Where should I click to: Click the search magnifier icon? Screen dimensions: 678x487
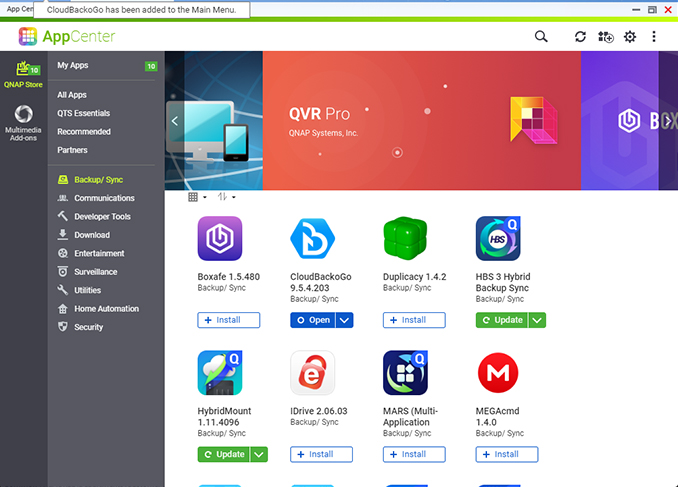pos(541,37)
